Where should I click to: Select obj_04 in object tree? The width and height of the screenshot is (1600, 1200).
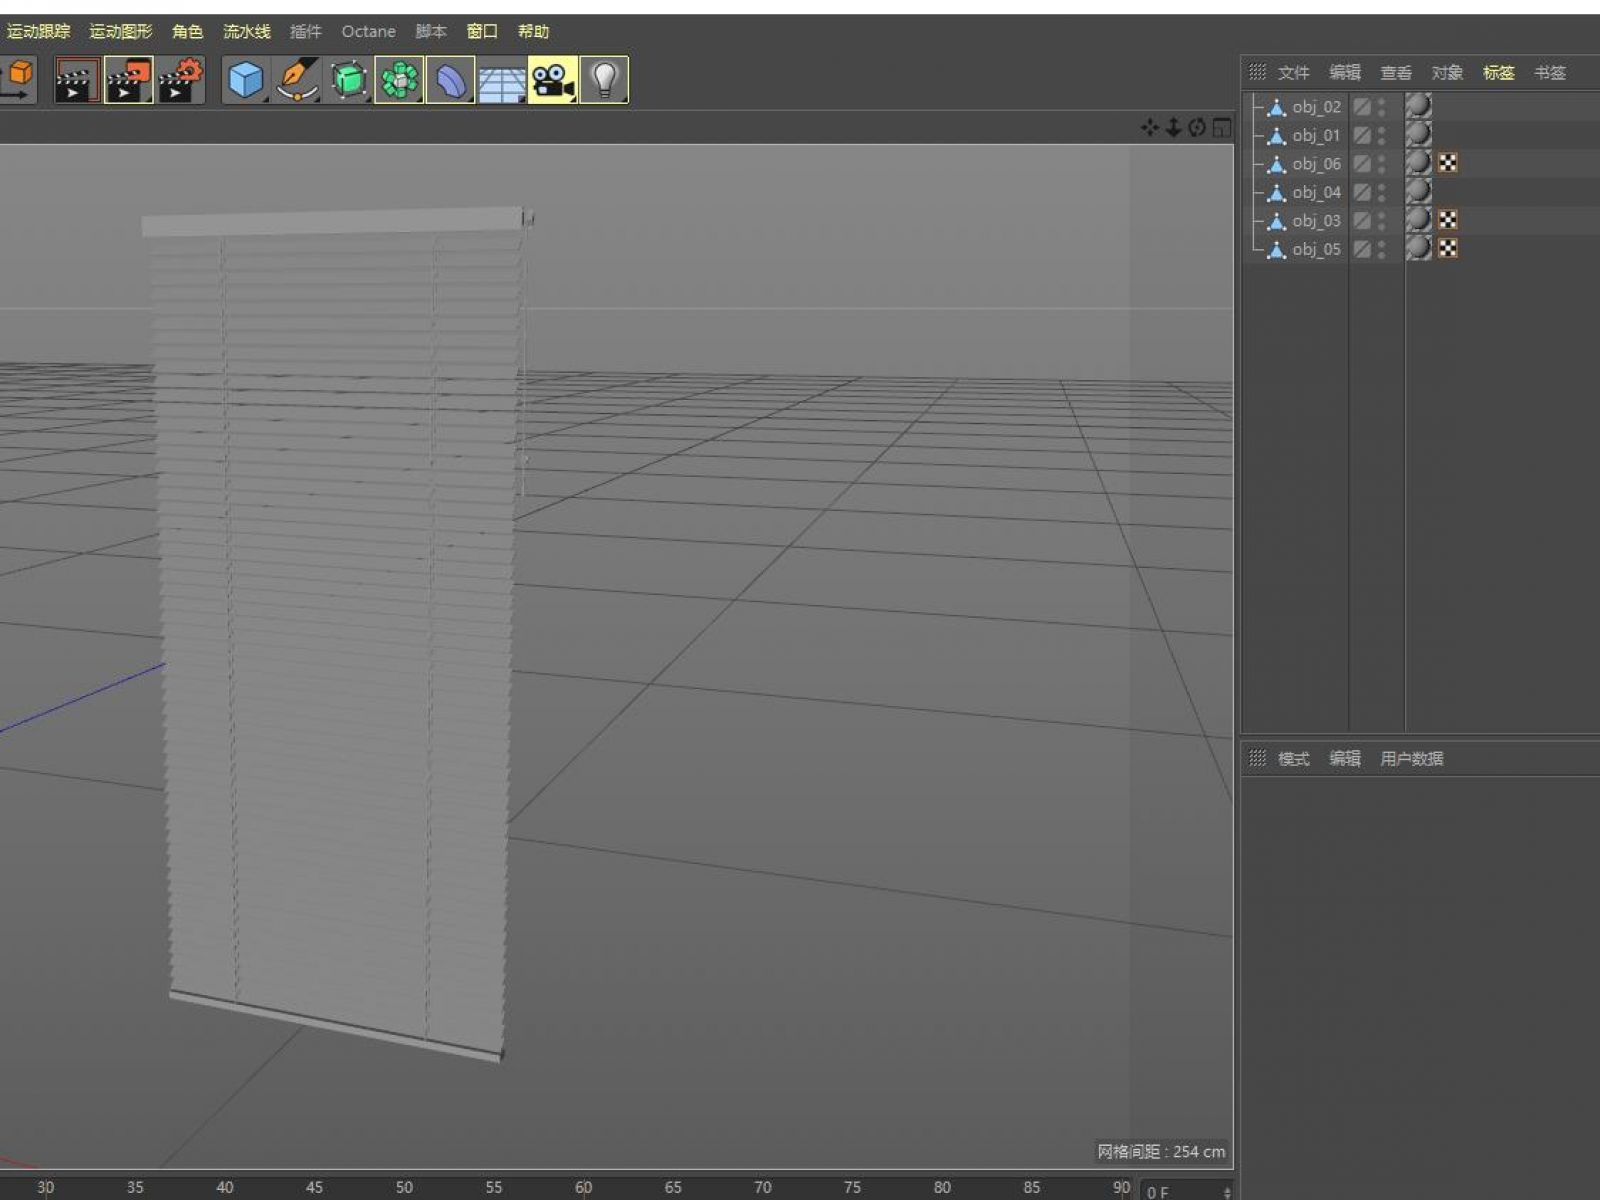1316,192
